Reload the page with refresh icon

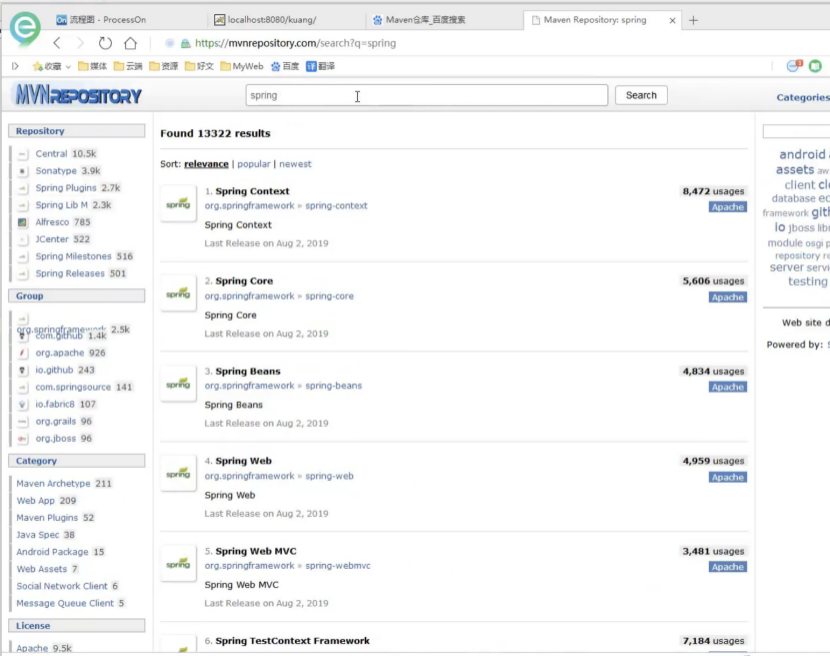[x=105, y=43]
